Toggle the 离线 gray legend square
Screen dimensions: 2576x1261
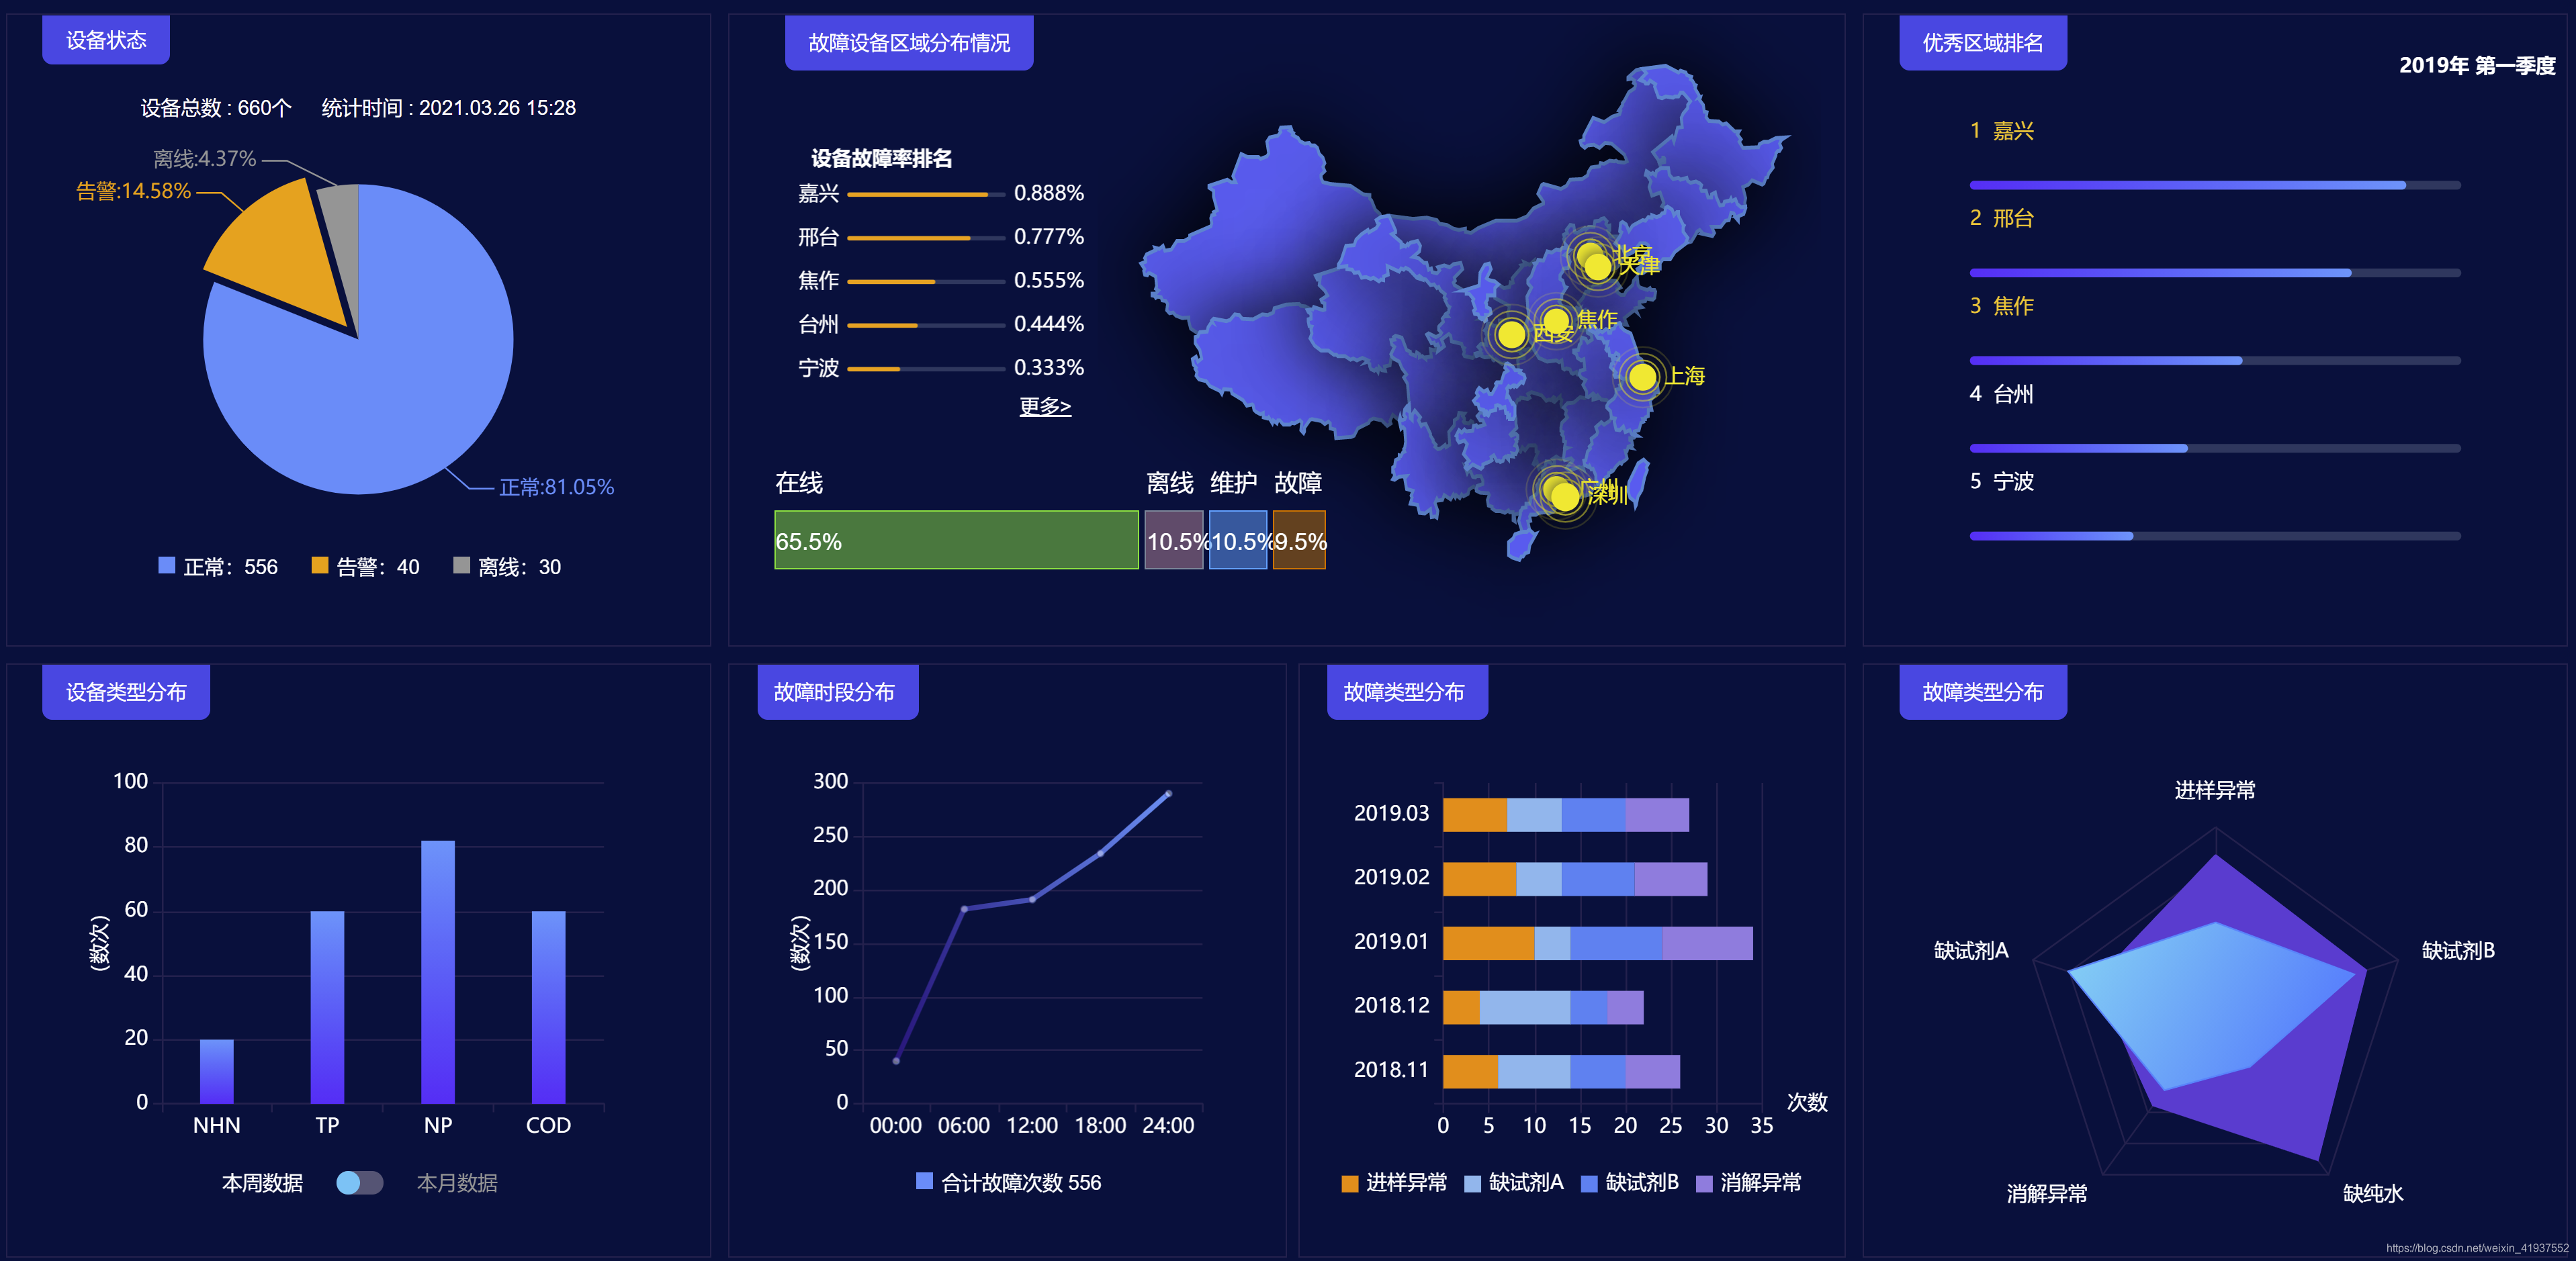pos(461,566)
